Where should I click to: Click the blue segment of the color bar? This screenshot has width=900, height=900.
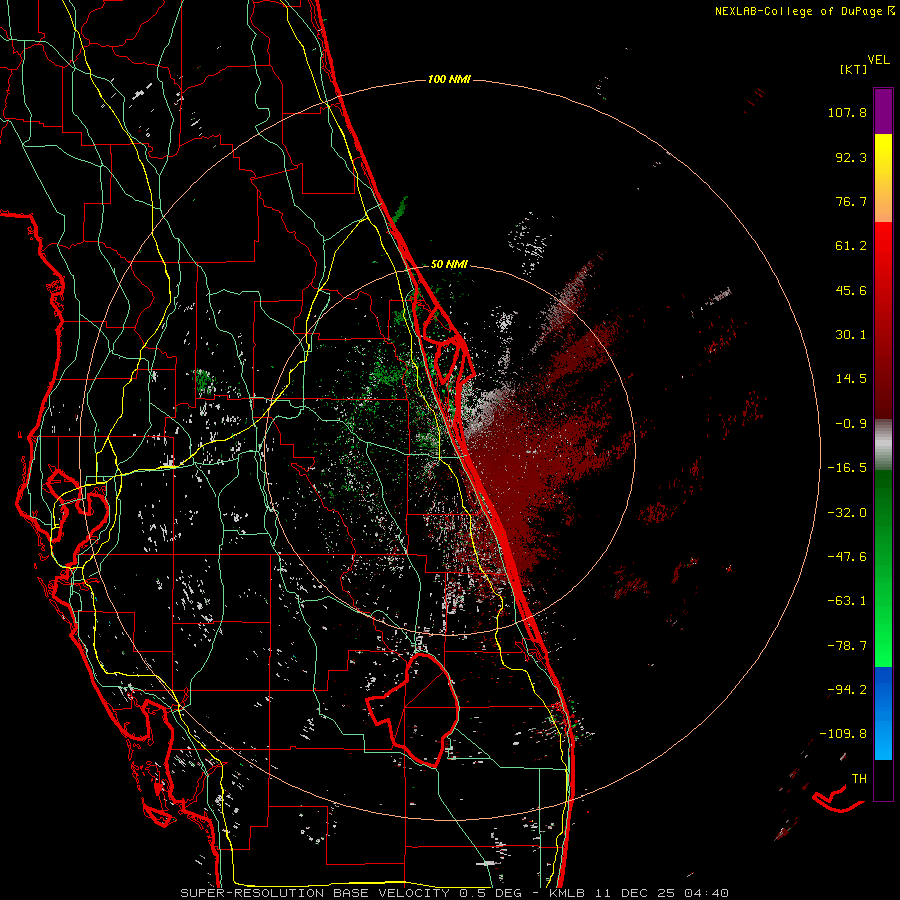coord(883,713)
